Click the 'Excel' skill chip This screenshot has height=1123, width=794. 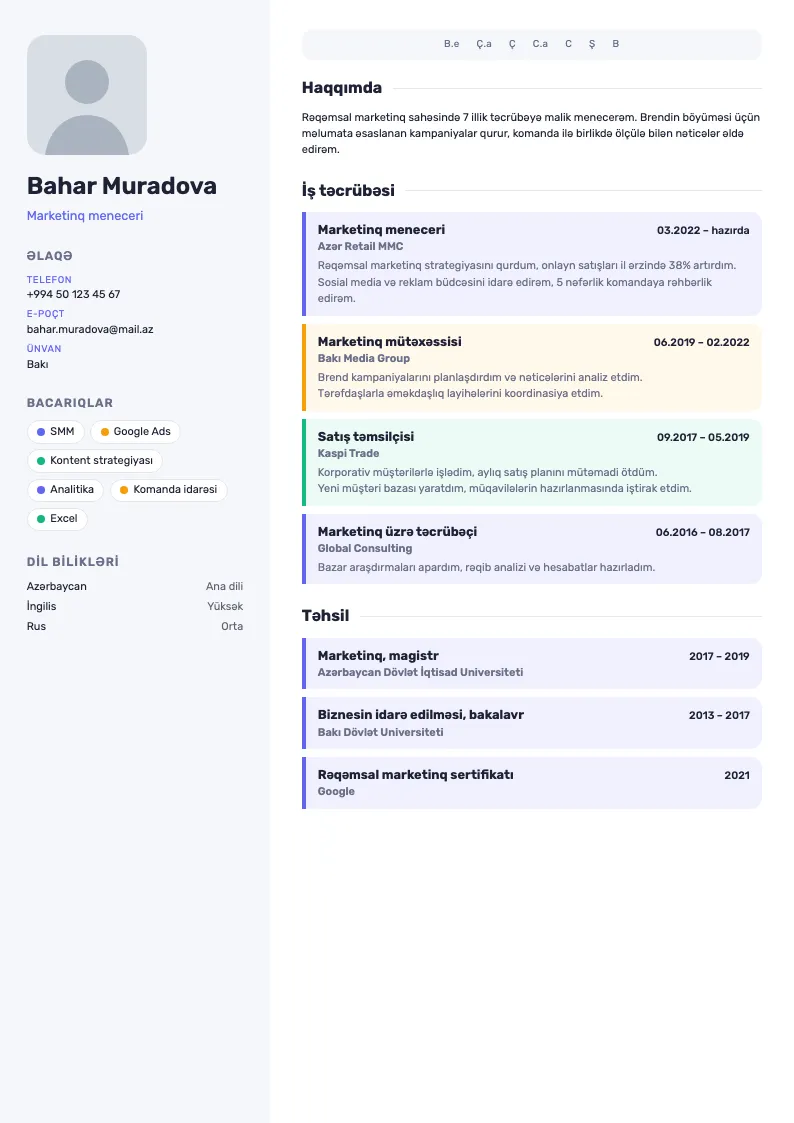[x=57, y=519]
